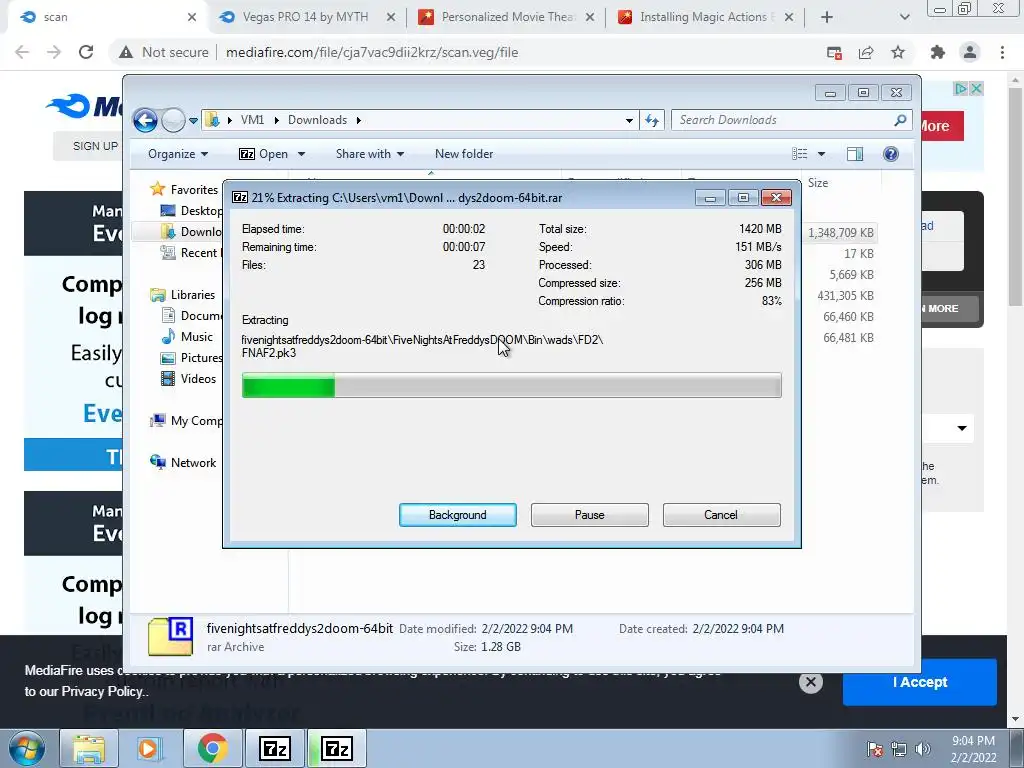
Task: Click VM1 in the address breadcrumb
Action: tap(252, 120)
